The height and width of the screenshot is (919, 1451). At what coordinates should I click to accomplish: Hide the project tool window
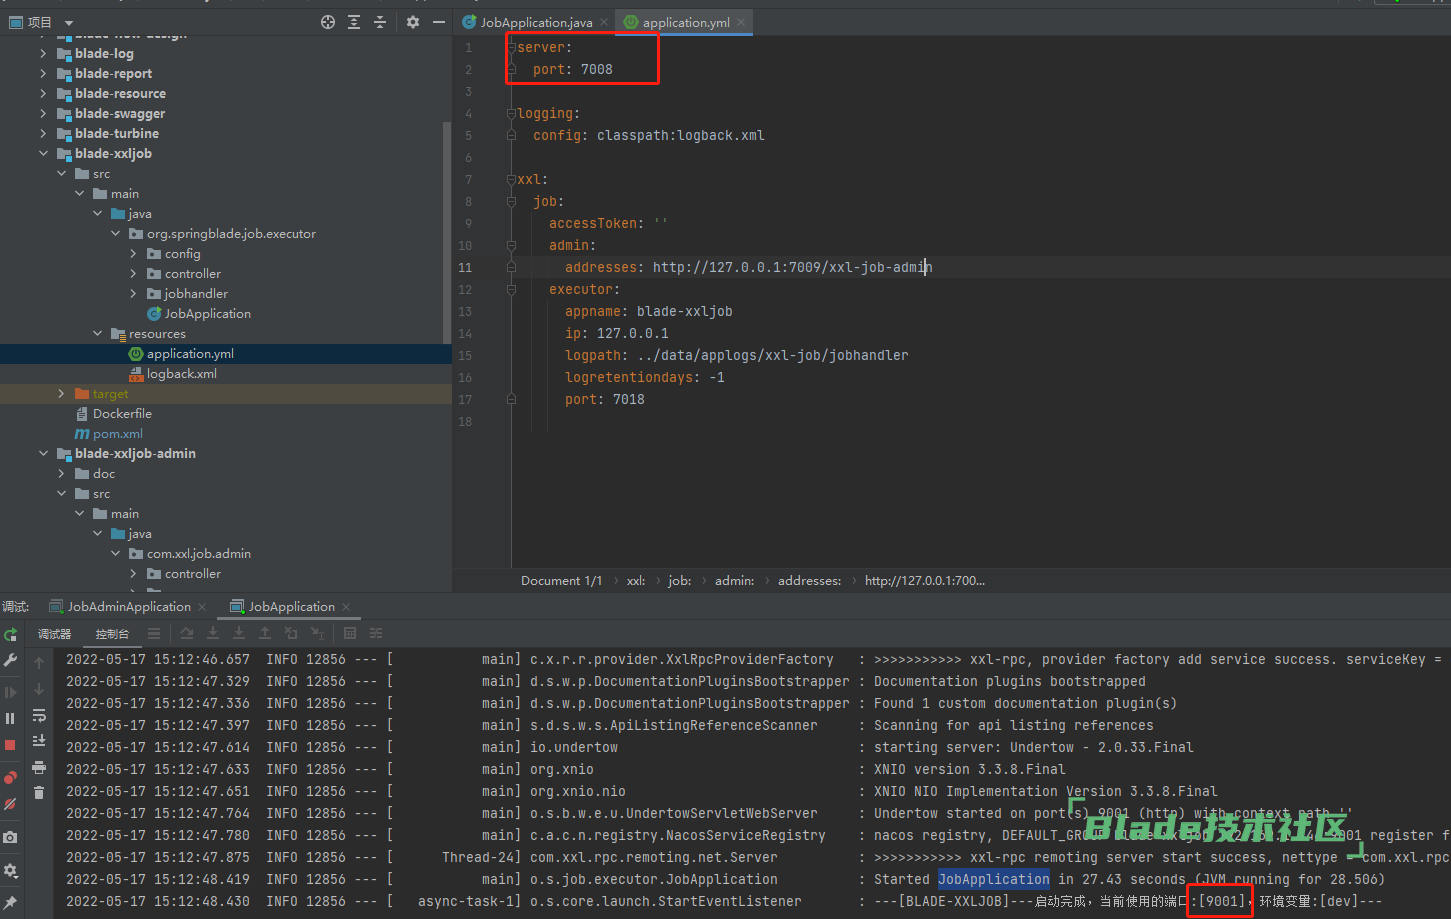(438, 22)
